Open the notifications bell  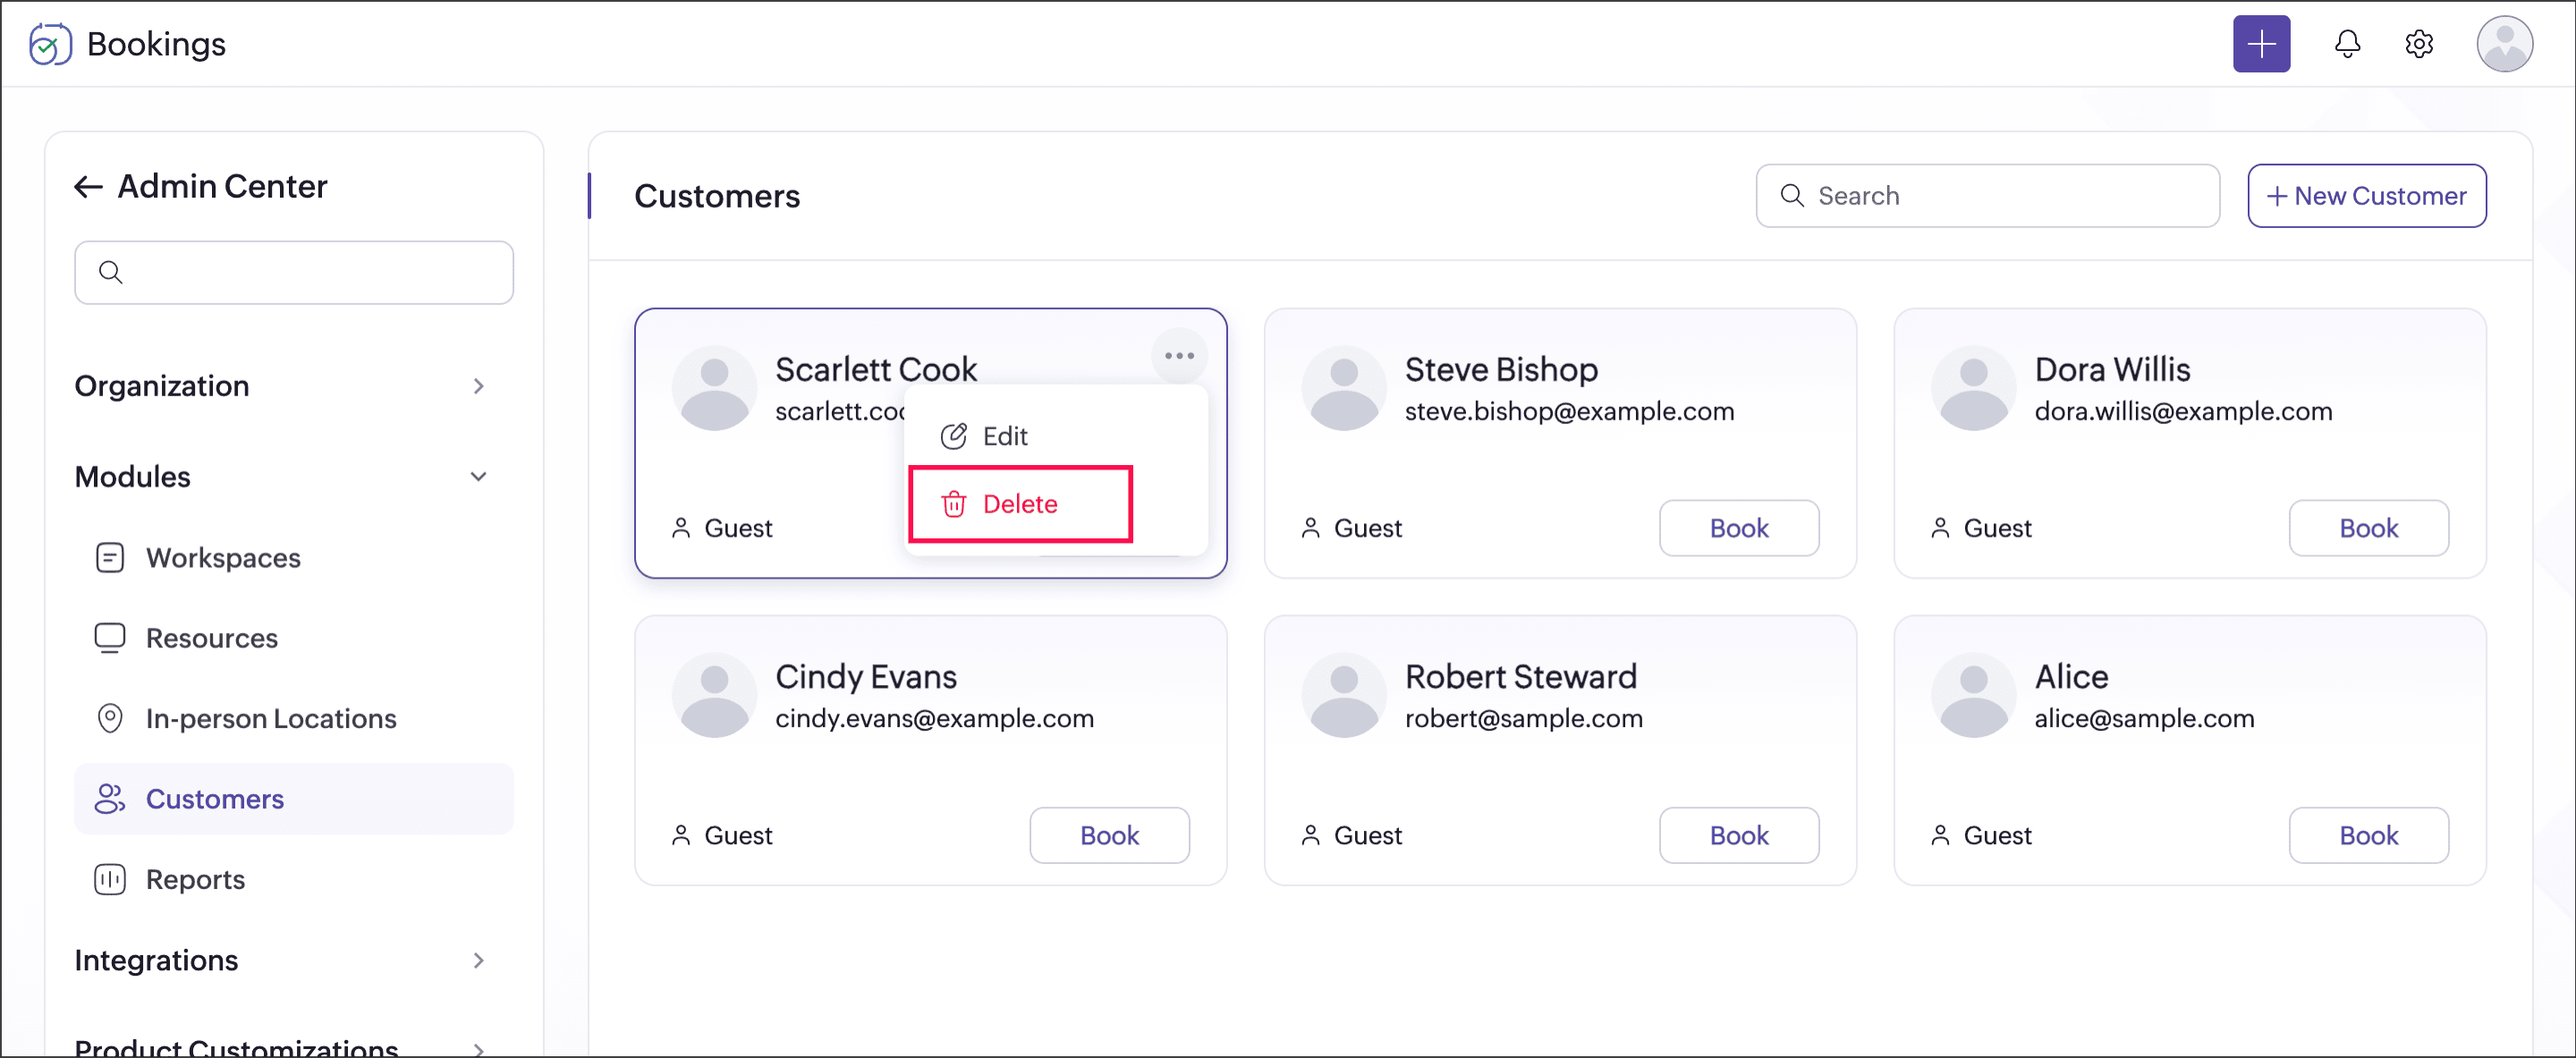[x=2347, y=44]
